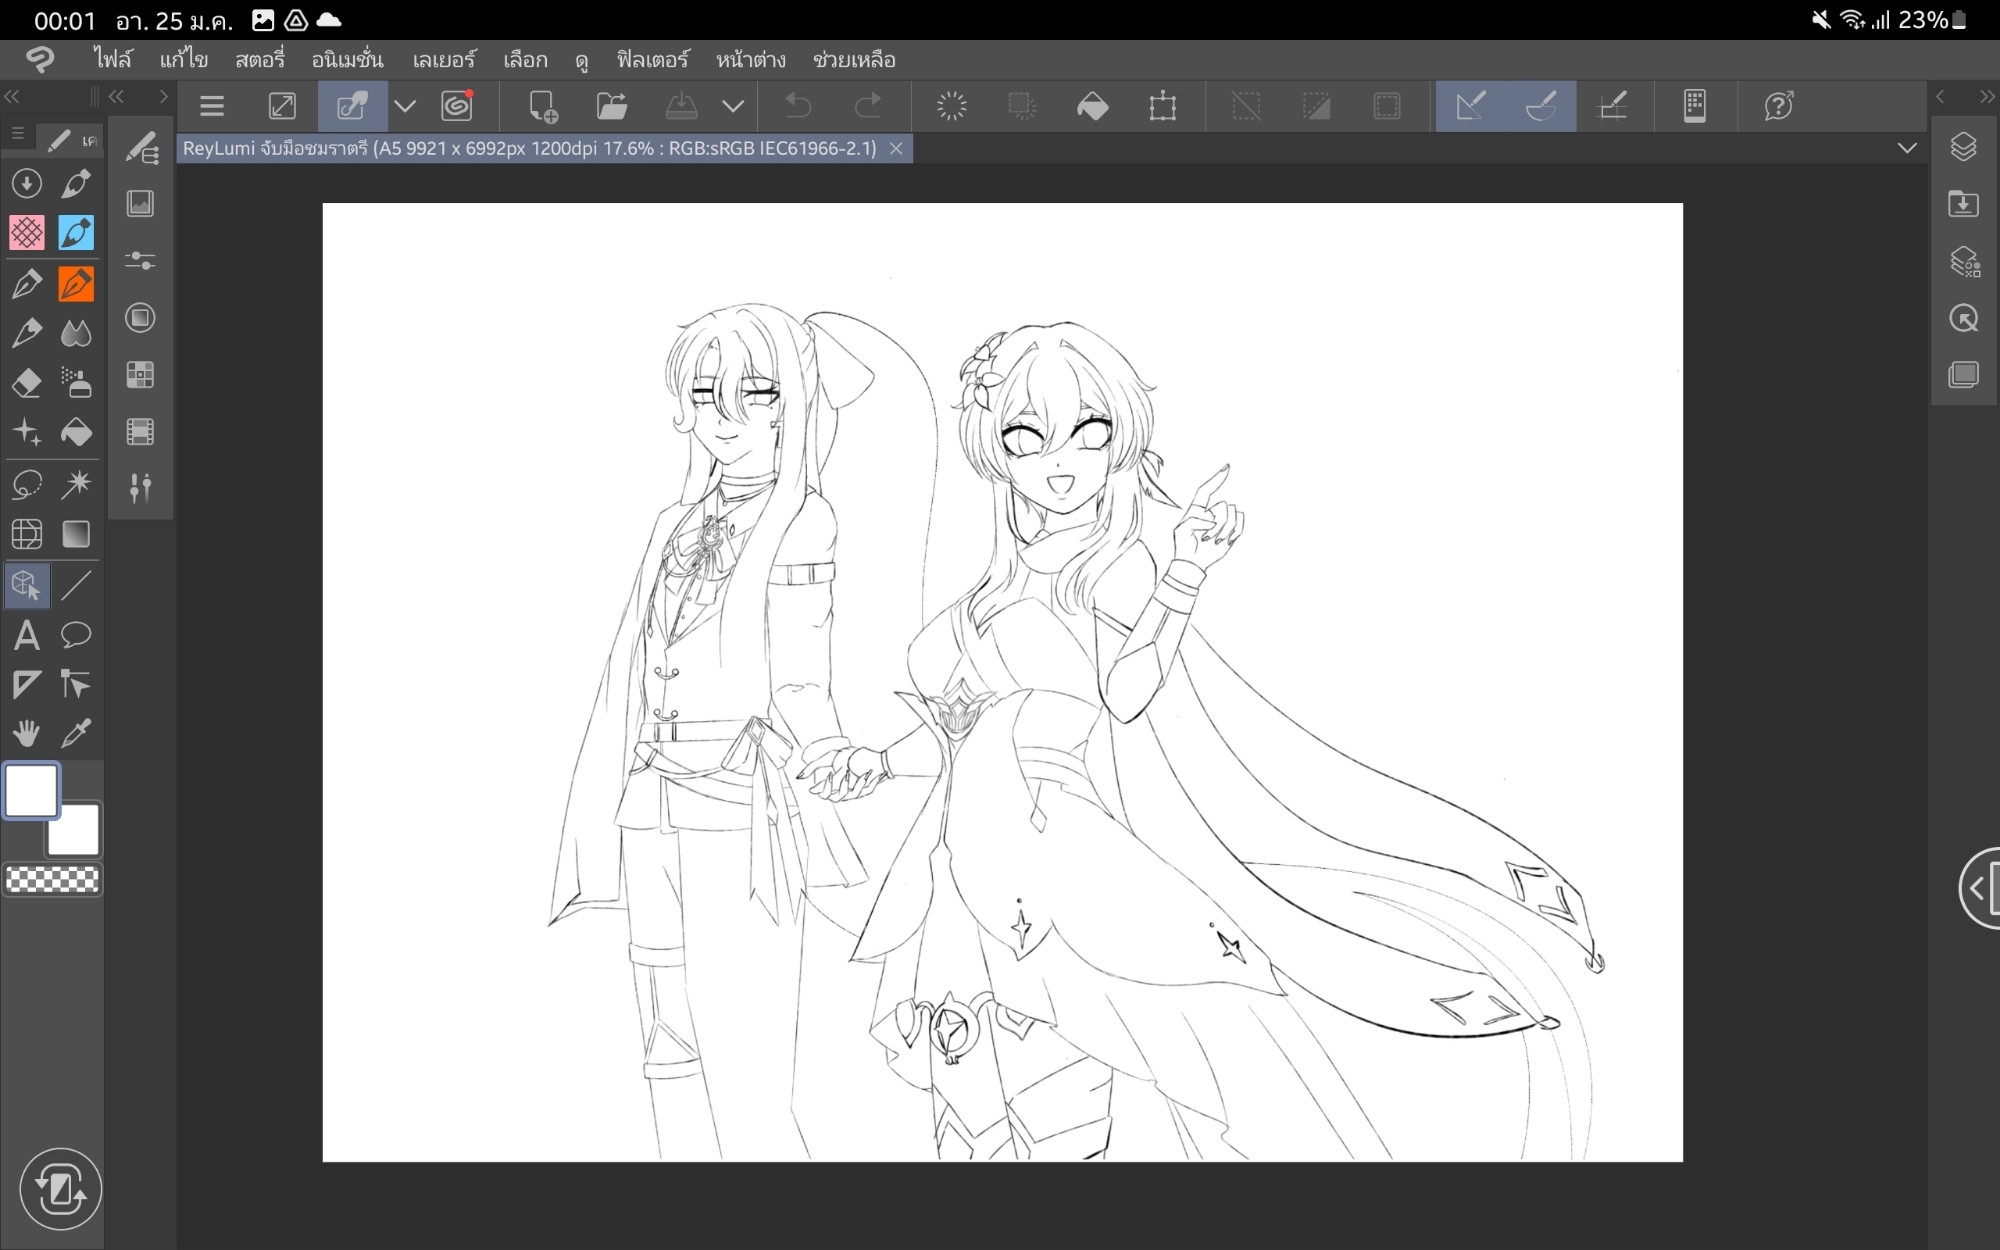The height and width of the screenshot is (1250, 2000).
Task: Close the ReyLumi canvas tab
Action: 896,149
